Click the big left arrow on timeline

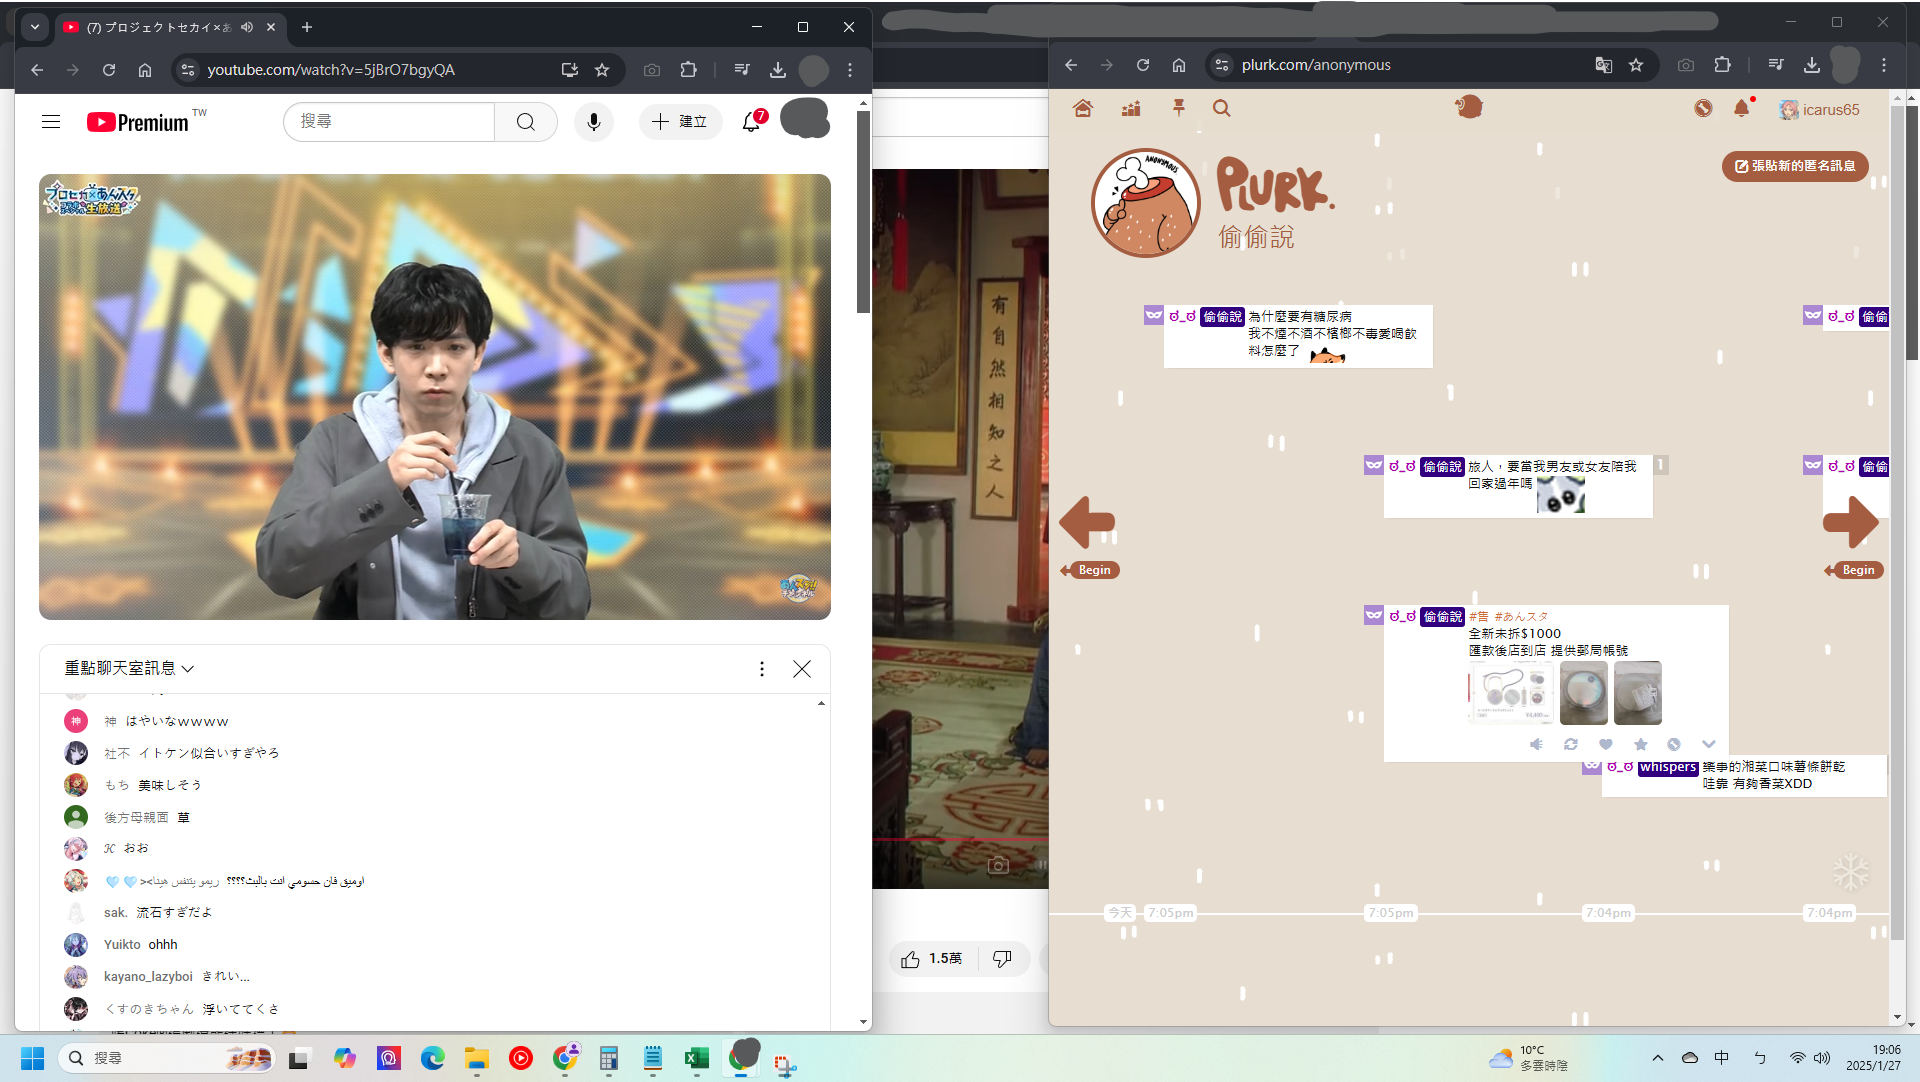tap(1087, 521)
